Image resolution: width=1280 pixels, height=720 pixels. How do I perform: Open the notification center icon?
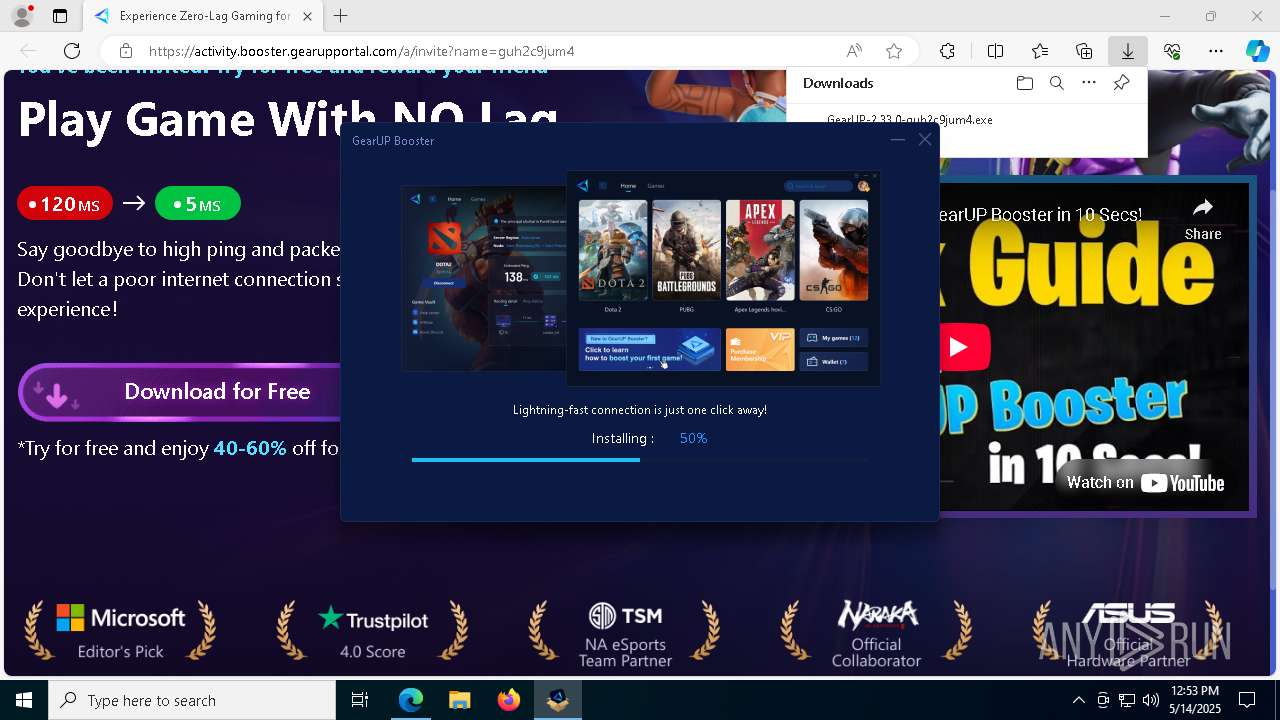1247,700
